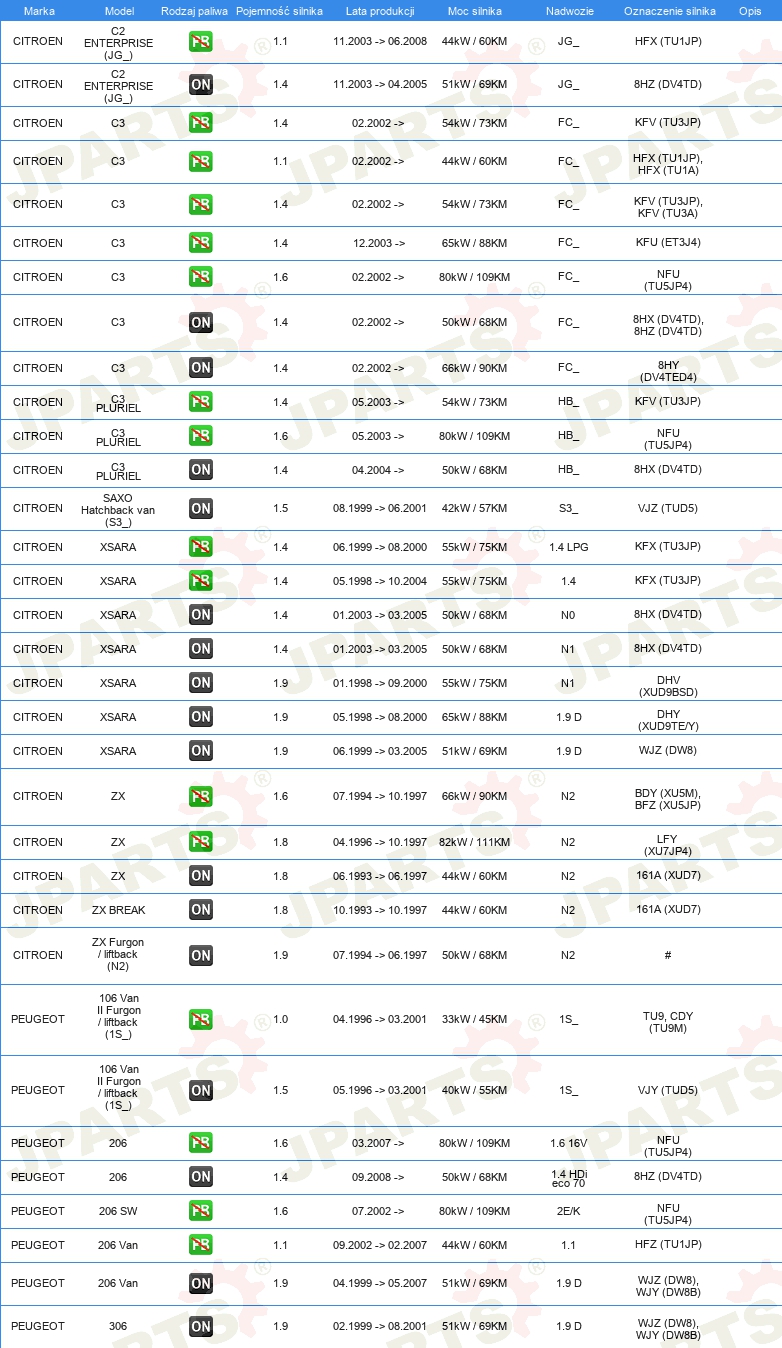Screen dimensions: 782x1348
Task: Click the ON icon in the XSARA DHV row
Action: click(x=201, y=683)
